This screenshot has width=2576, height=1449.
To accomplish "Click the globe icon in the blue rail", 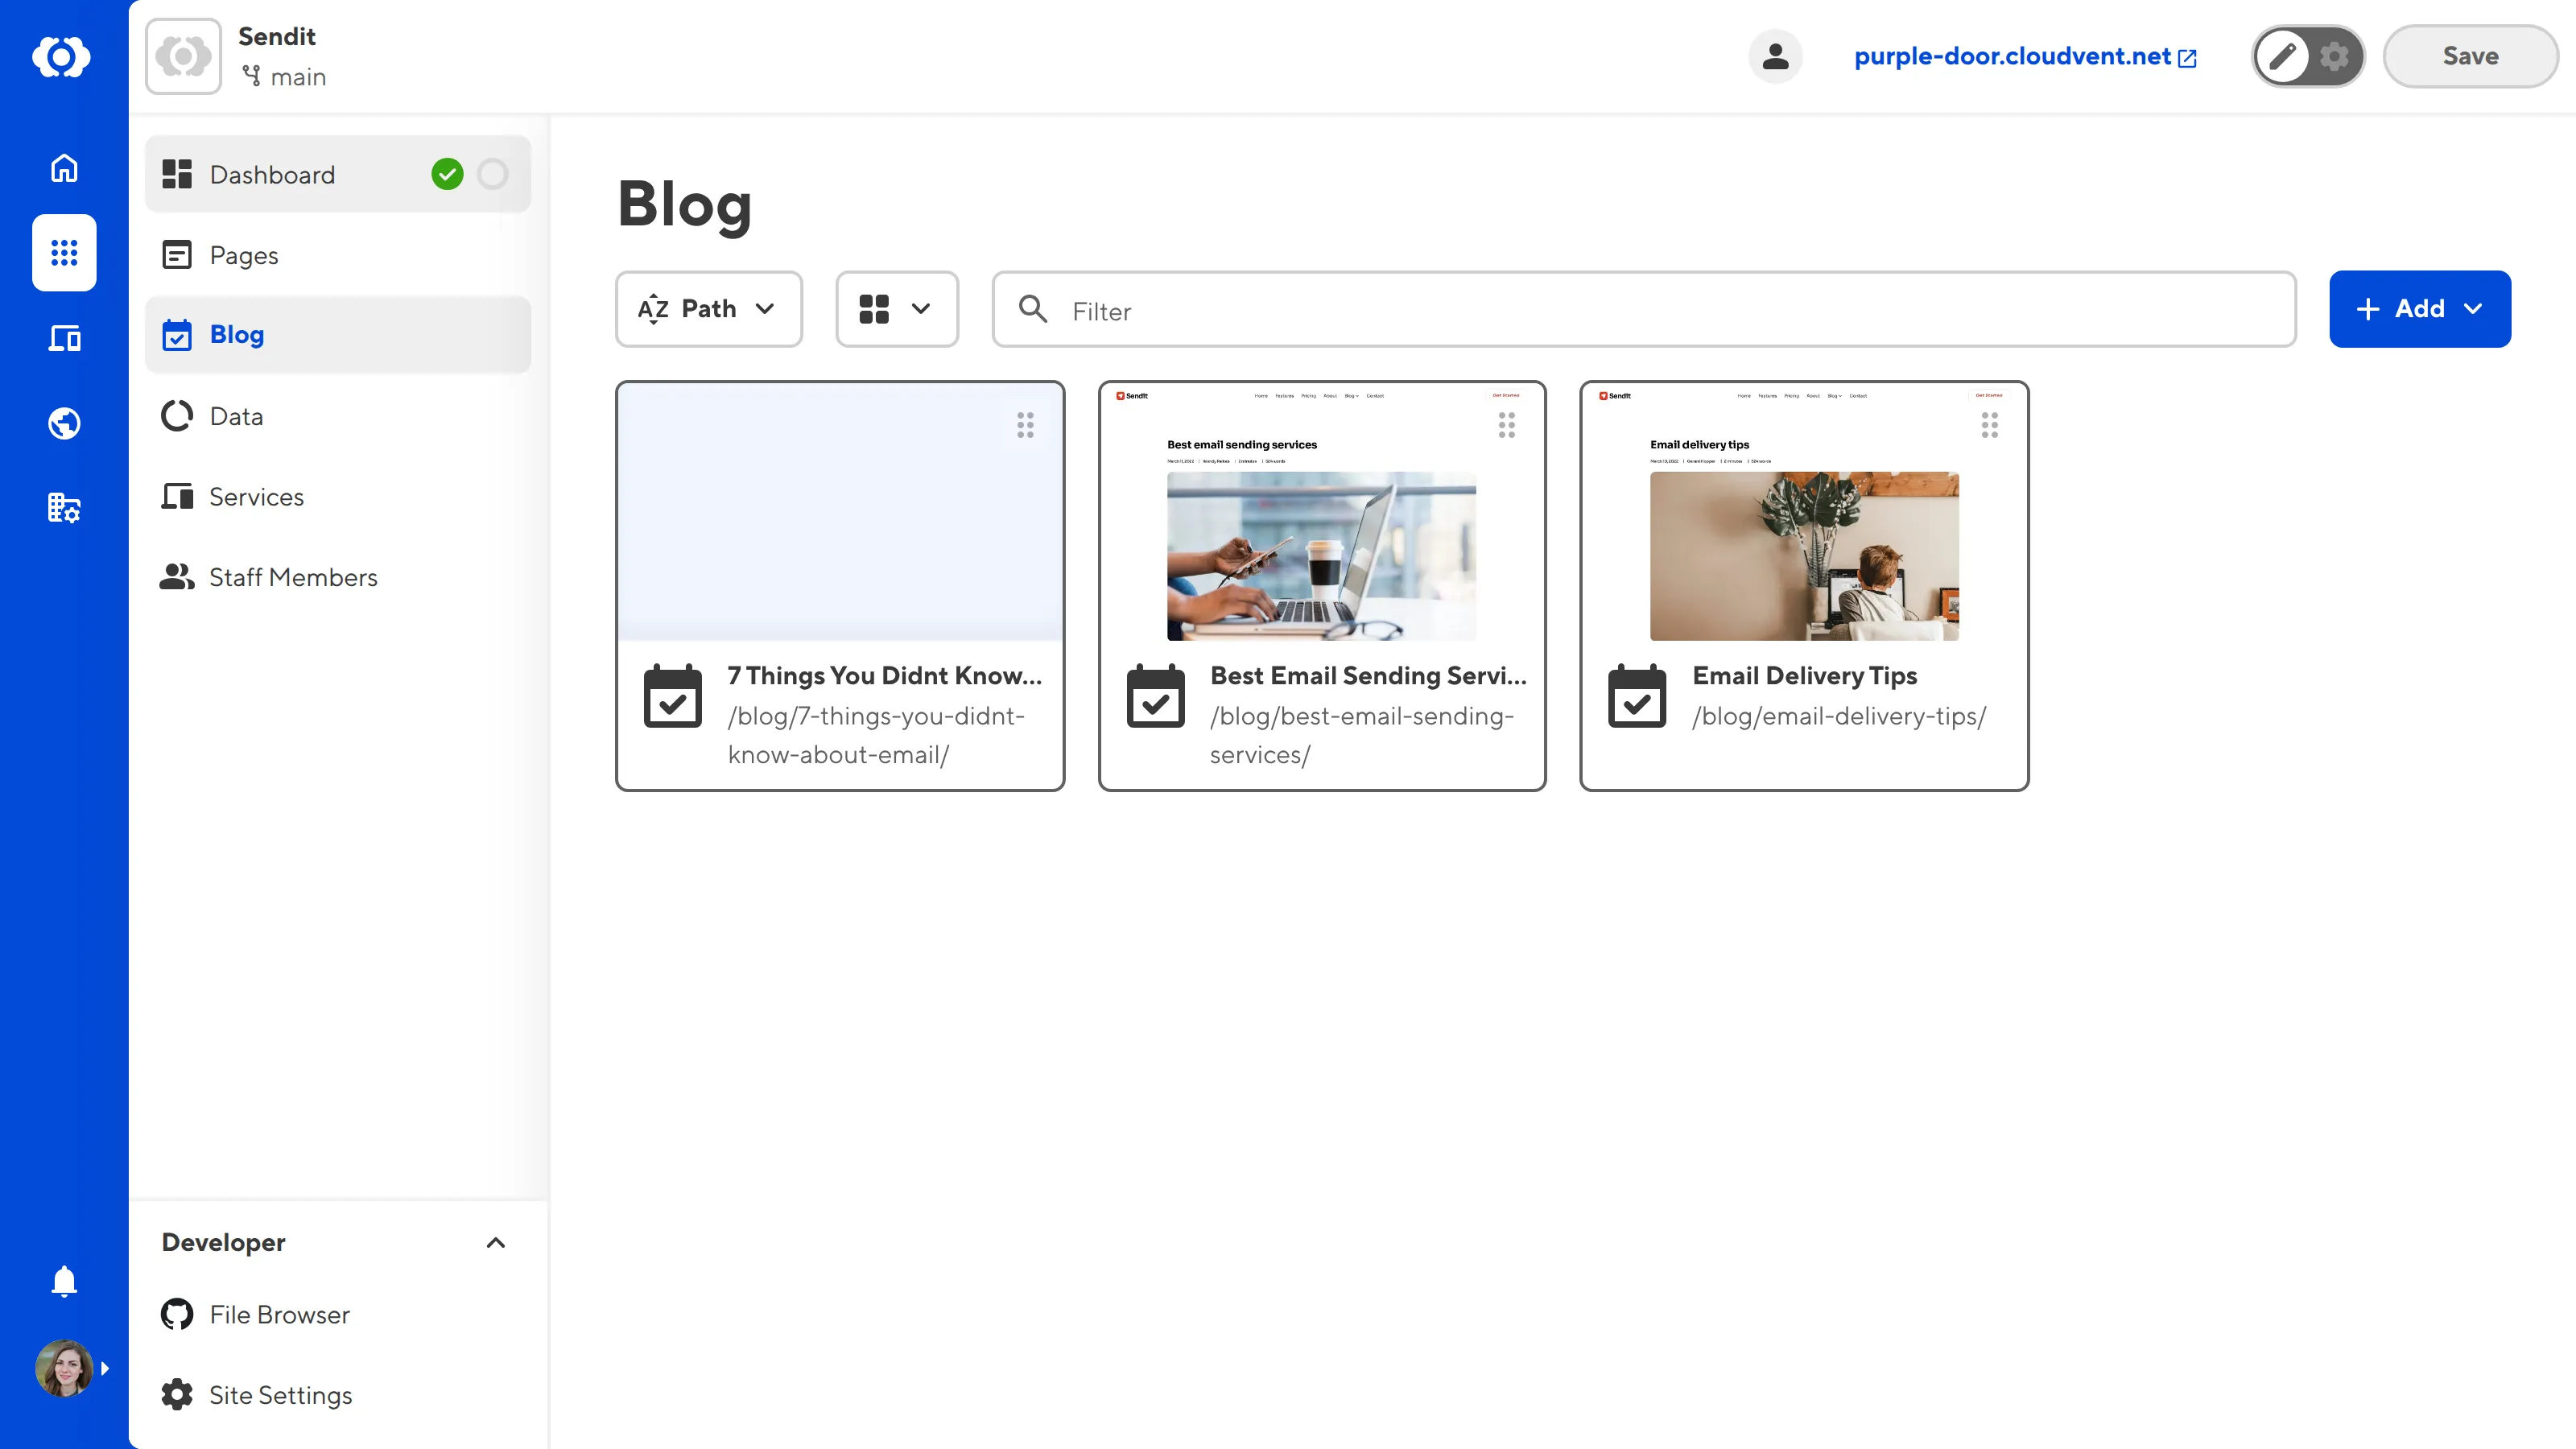I will click(x=63, y=423).
